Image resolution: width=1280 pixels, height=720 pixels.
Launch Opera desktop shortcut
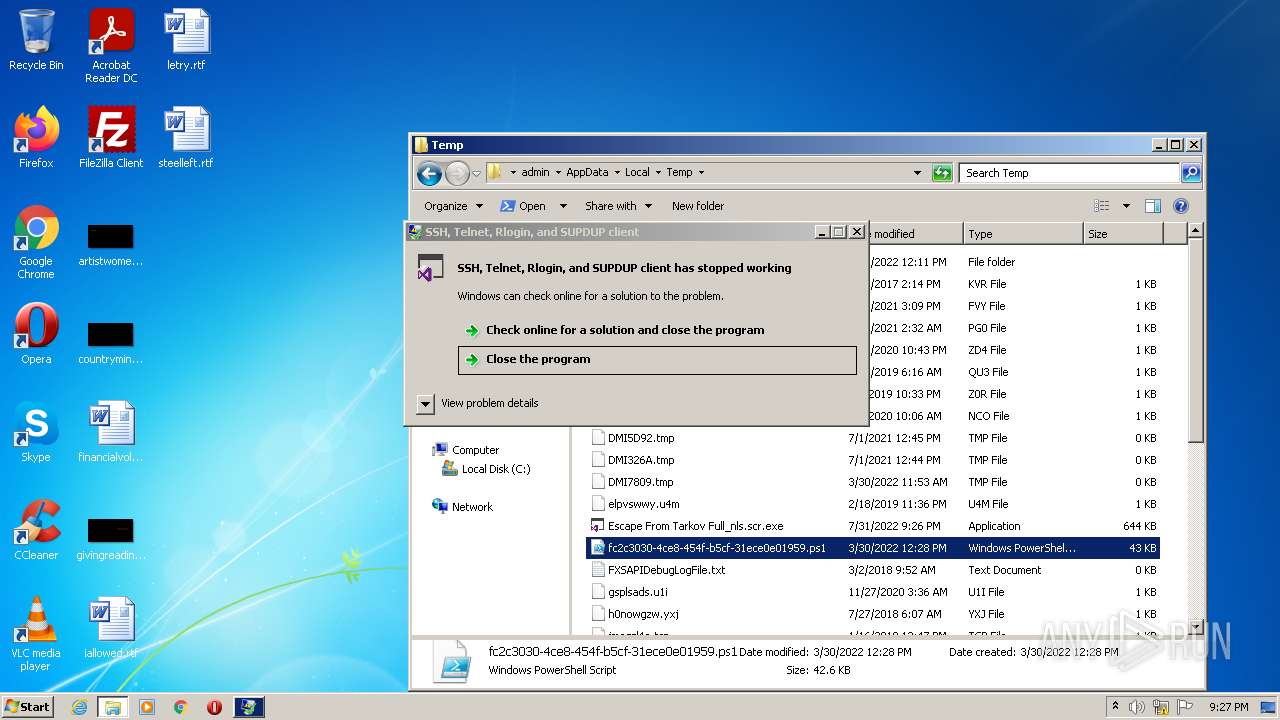(x=36, y=334)
